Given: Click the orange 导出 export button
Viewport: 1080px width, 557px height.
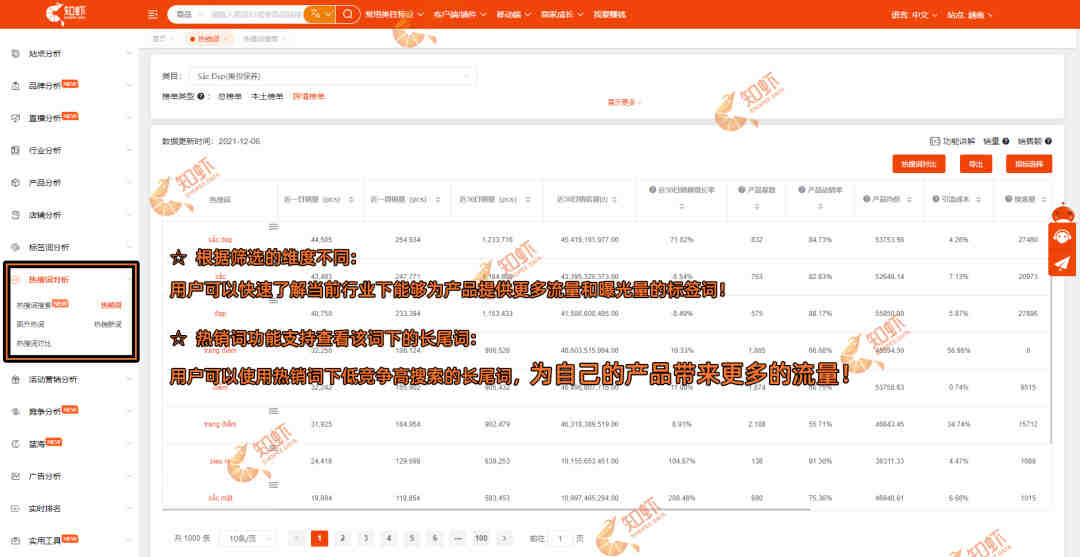Looking at the screenshot, I should [x=976, y=163].
